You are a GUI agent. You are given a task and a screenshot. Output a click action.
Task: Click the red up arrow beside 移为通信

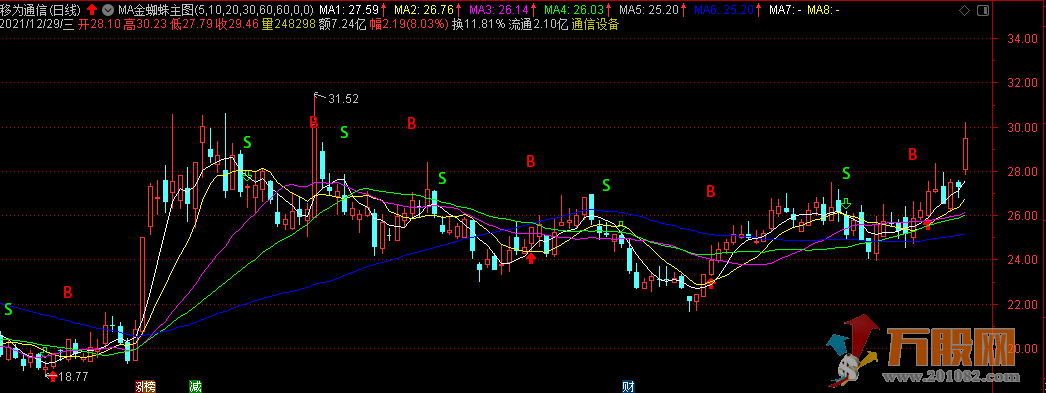coord(92,10)
